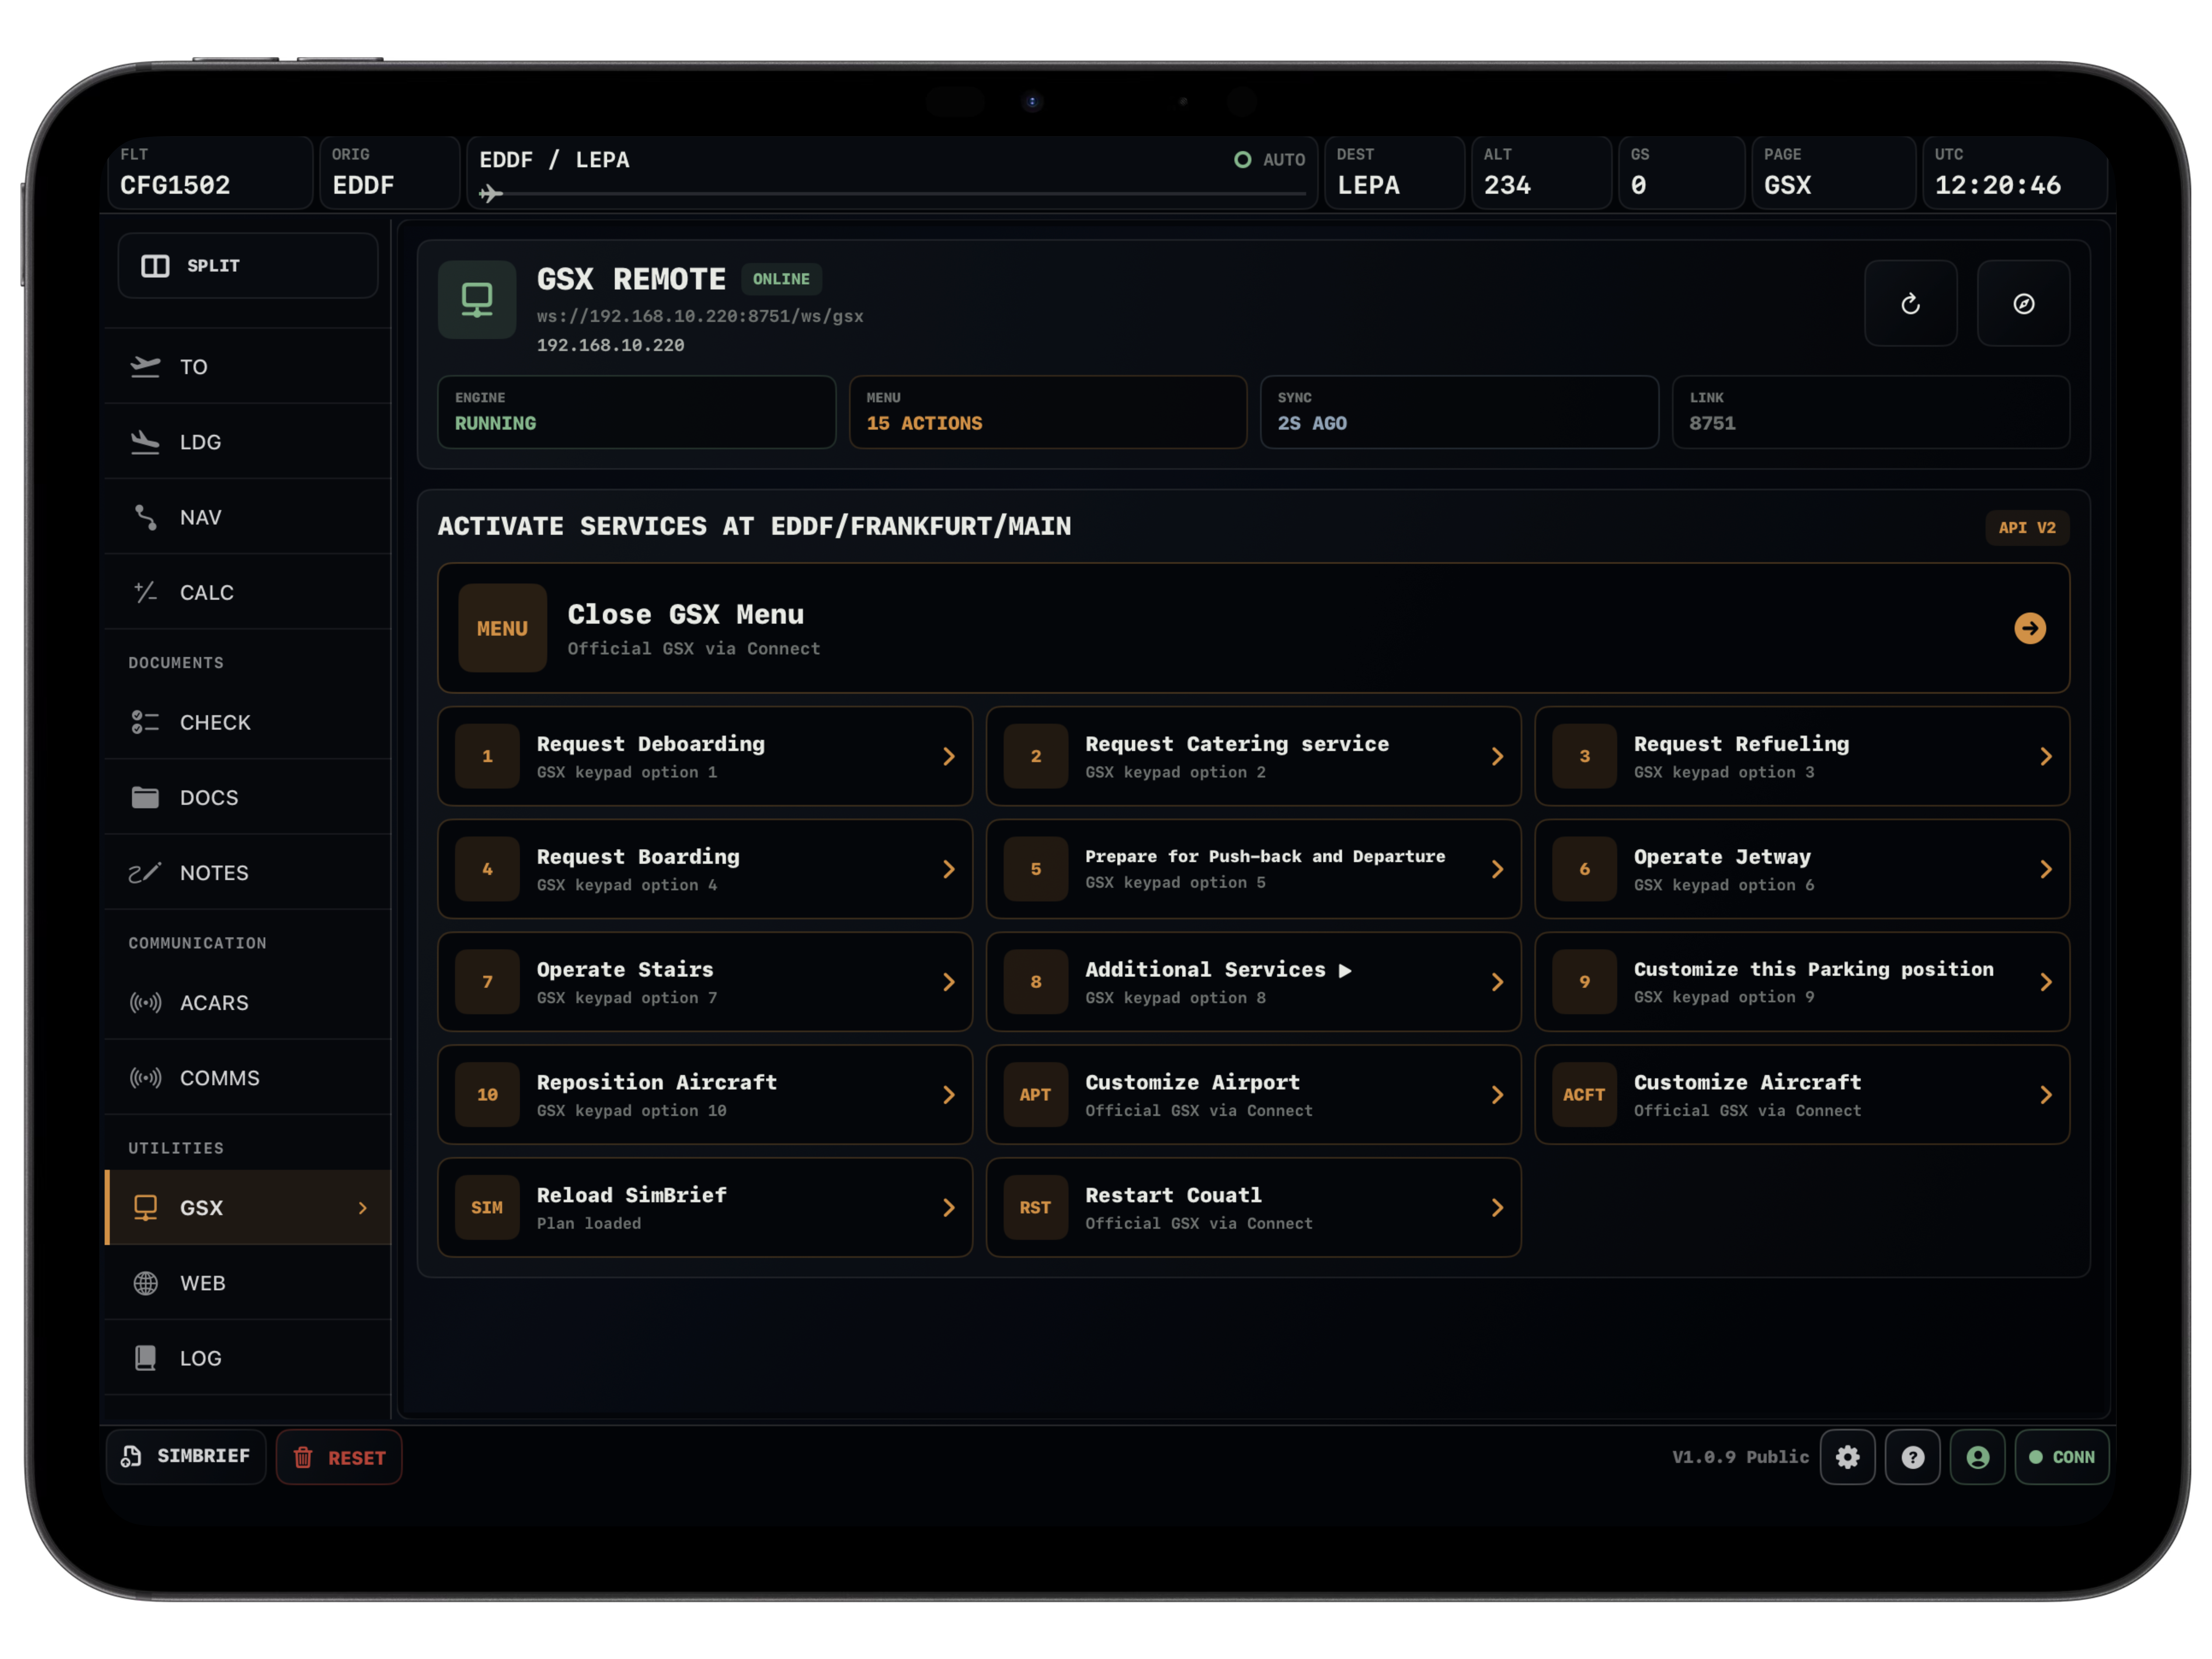Click the SYNC 2S AGO tile
This screenshot has width=2212, height=1659.
(x=1459, y=412)
